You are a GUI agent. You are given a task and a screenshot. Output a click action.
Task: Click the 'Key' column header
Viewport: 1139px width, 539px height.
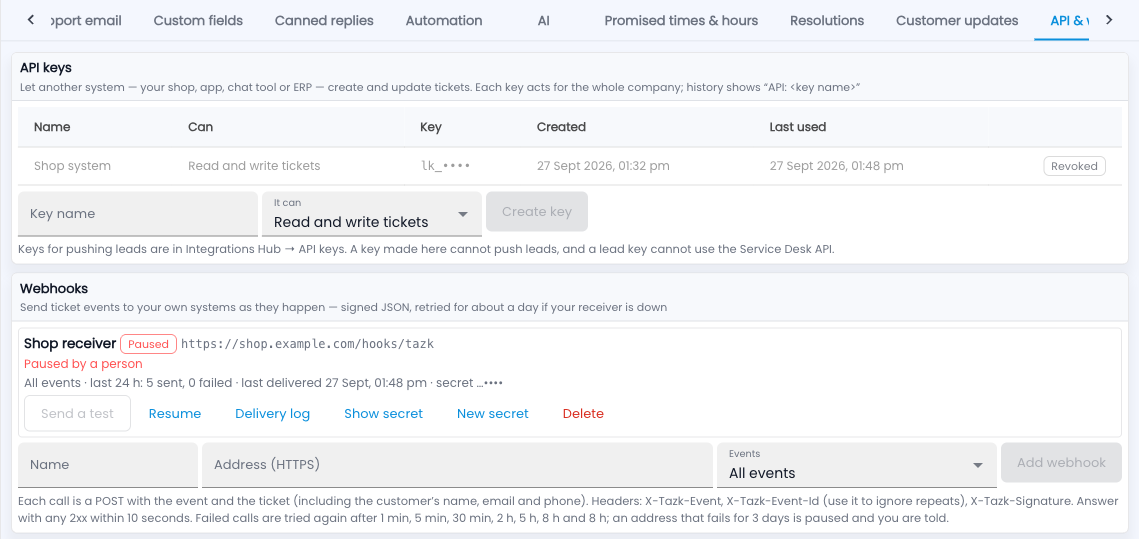coord(431,126)
